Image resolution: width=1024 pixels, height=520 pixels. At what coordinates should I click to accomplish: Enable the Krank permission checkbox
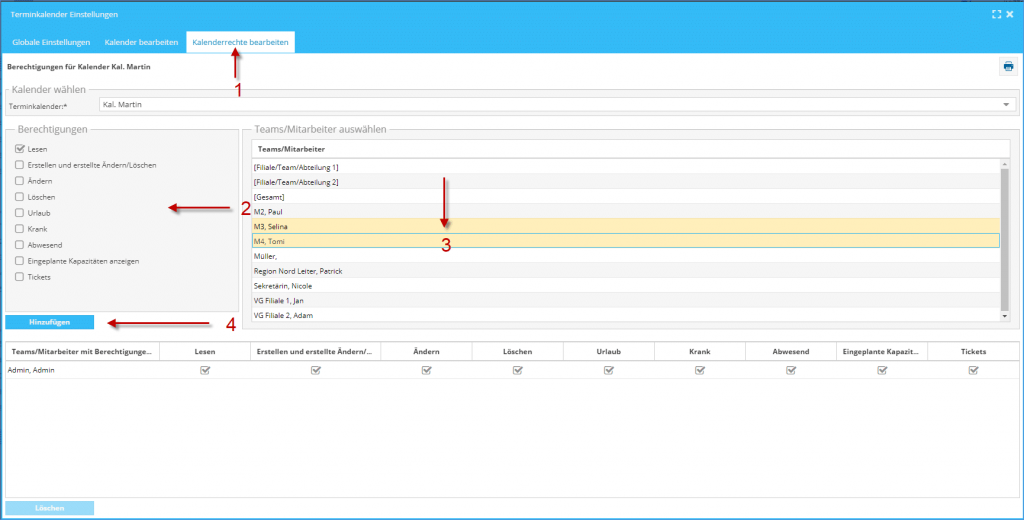click(x=20, y=229)
